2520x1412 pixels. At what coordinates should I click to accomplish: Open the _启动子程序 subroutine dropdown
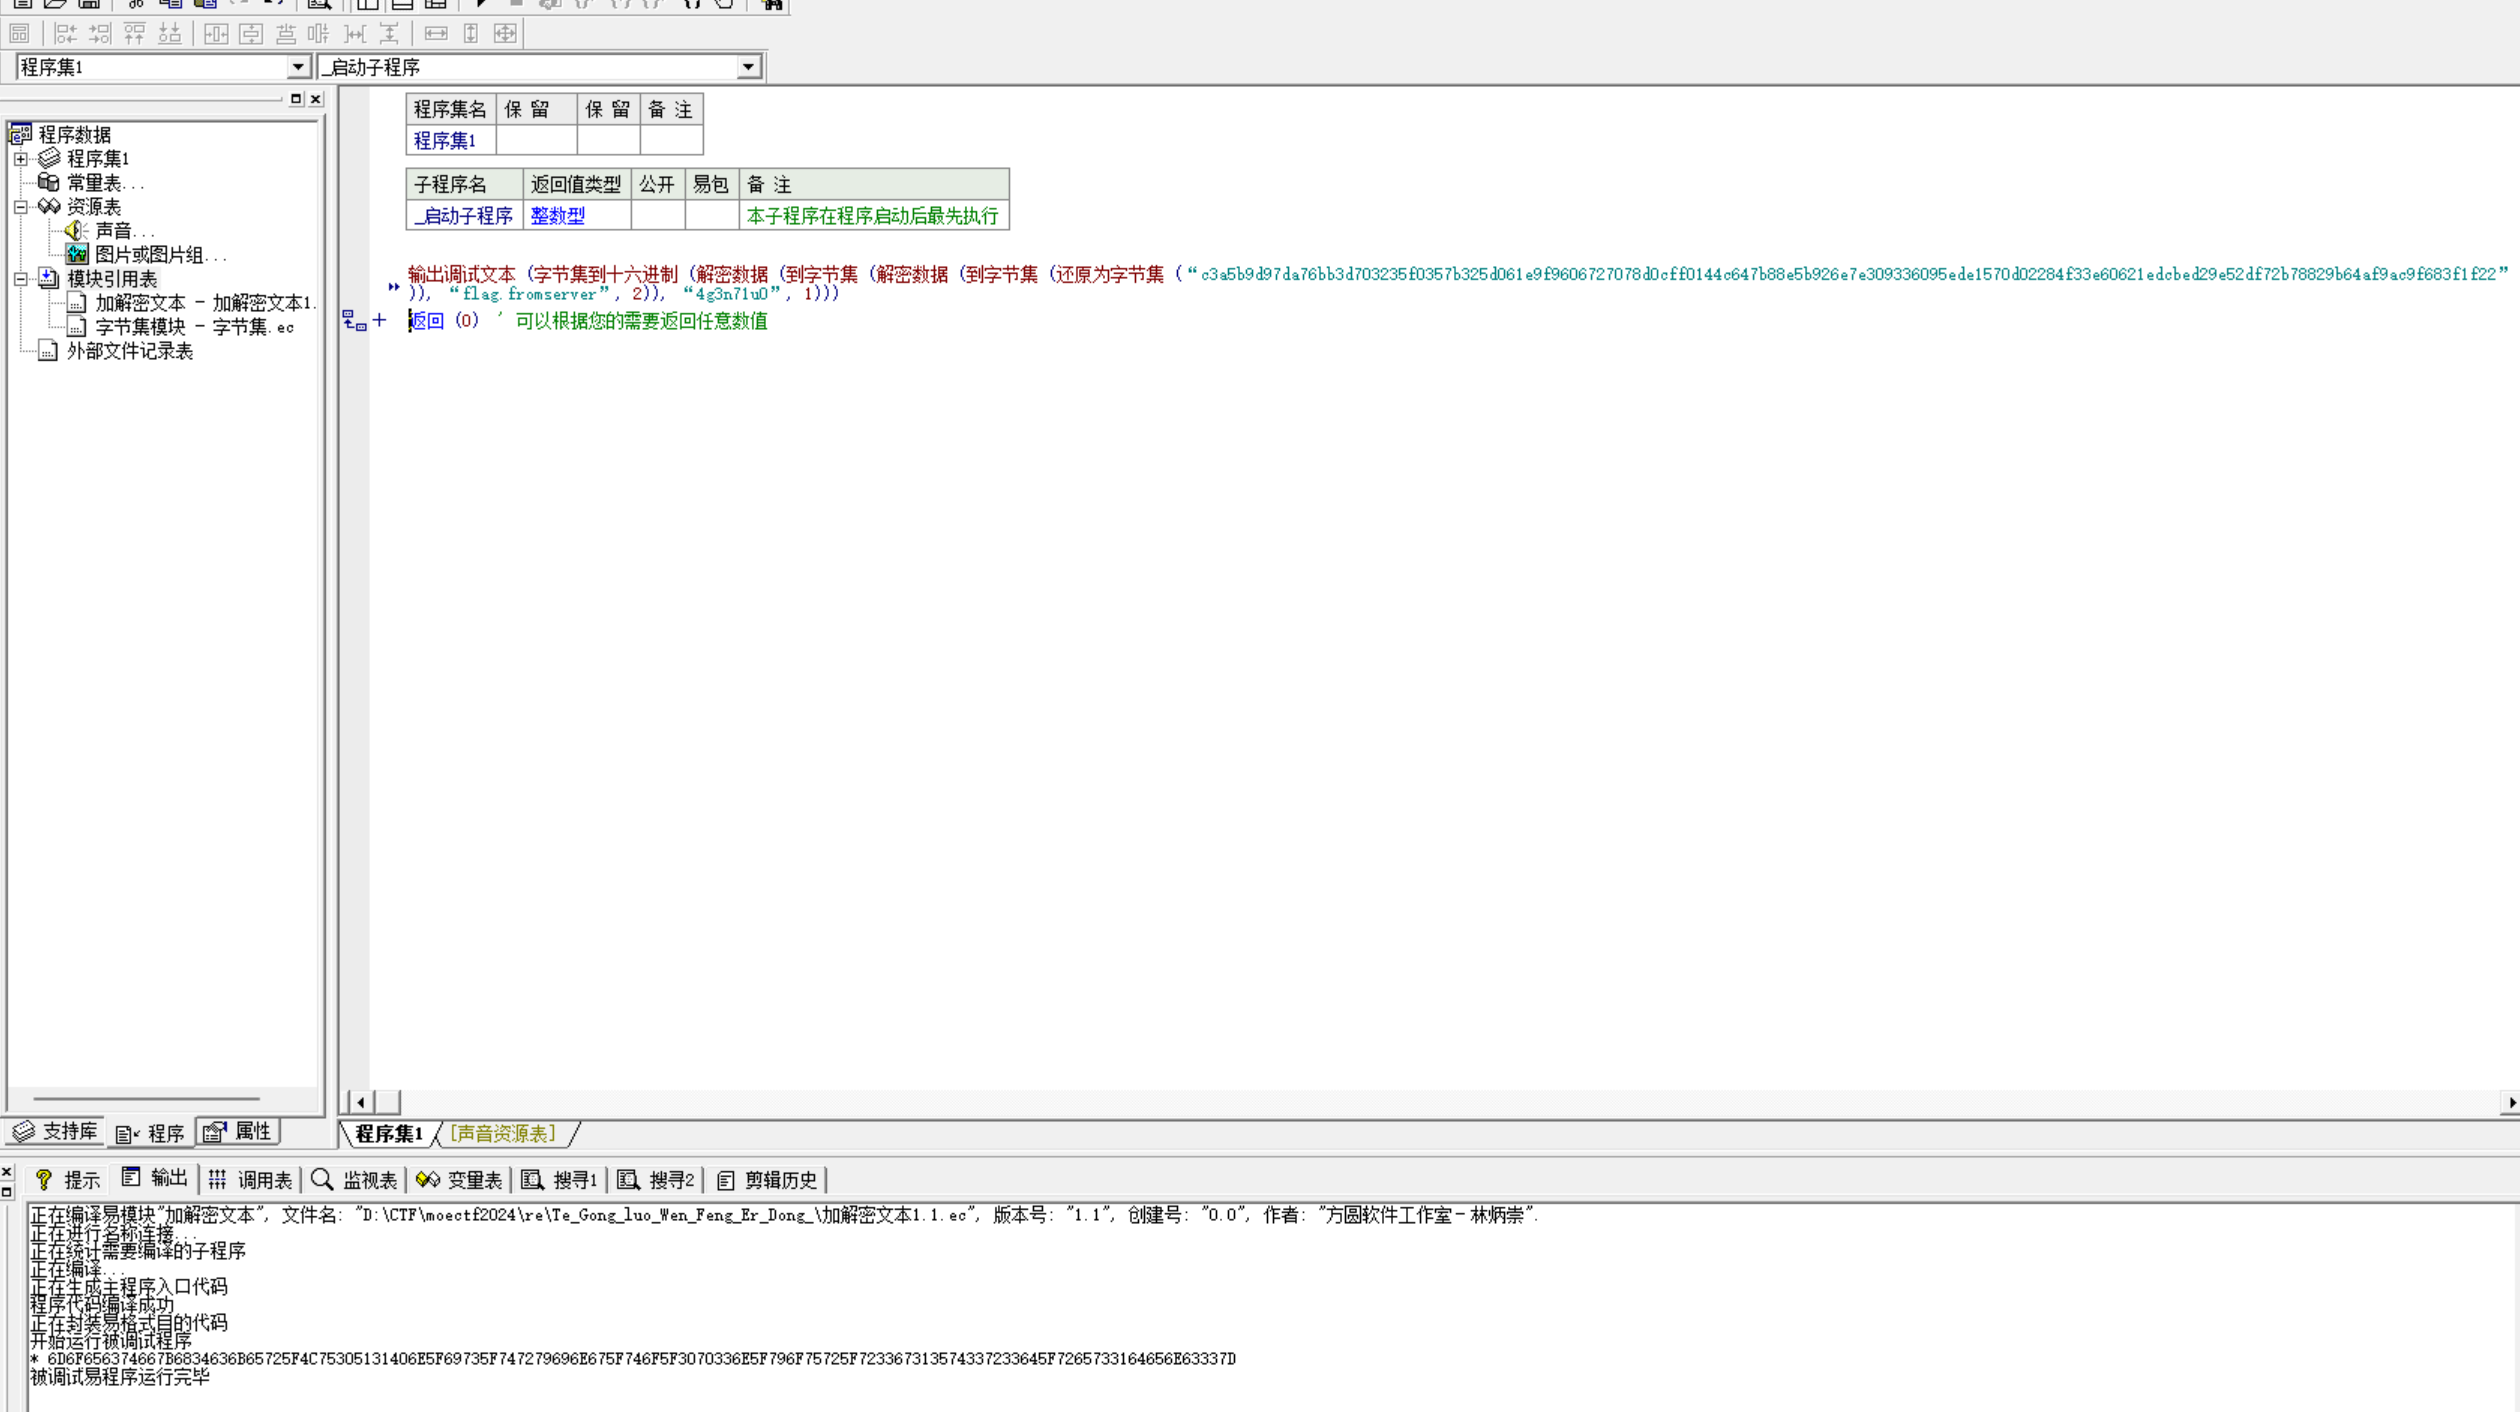click(x=748, y=67)
